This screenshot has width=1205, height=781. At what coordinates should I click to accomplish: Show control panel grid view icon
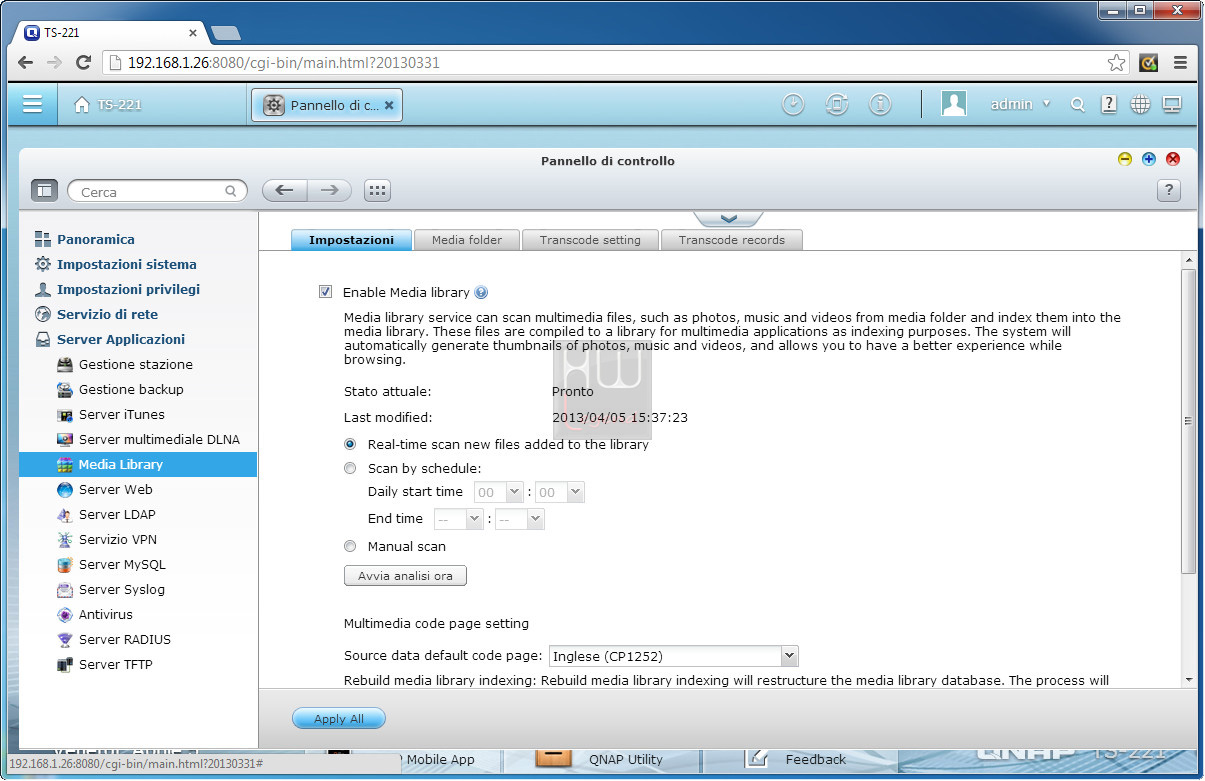pos(377,190)
